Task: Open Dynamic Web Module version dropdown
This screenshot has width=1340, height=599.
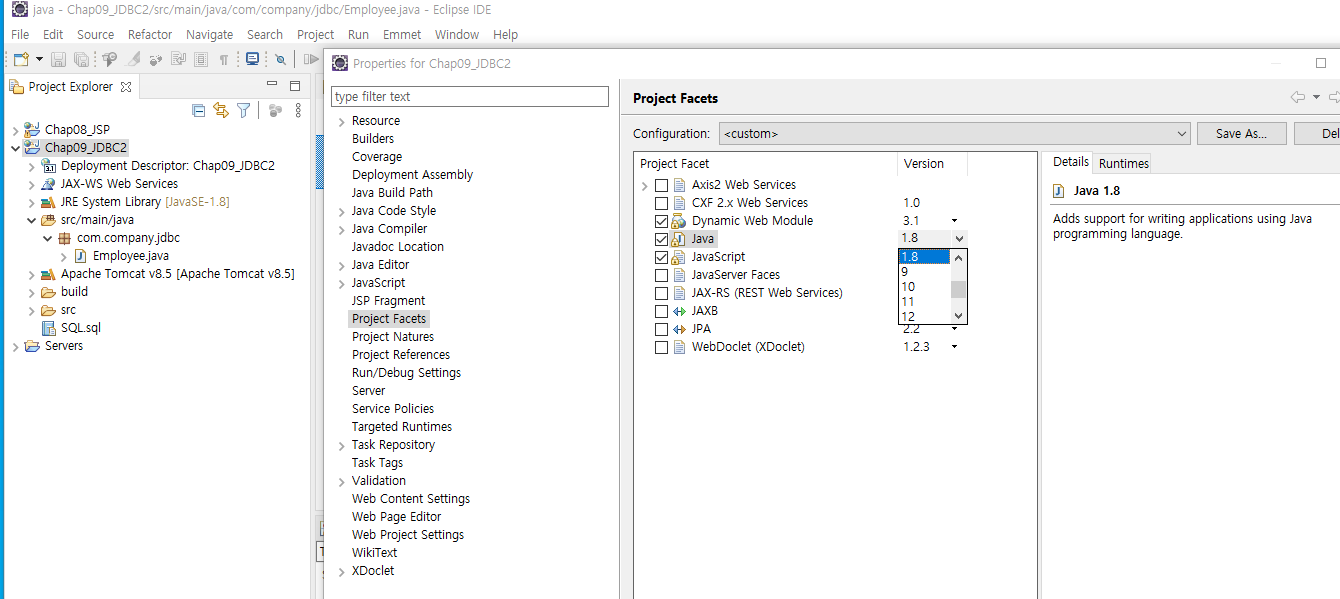Action: pos(954,221)
